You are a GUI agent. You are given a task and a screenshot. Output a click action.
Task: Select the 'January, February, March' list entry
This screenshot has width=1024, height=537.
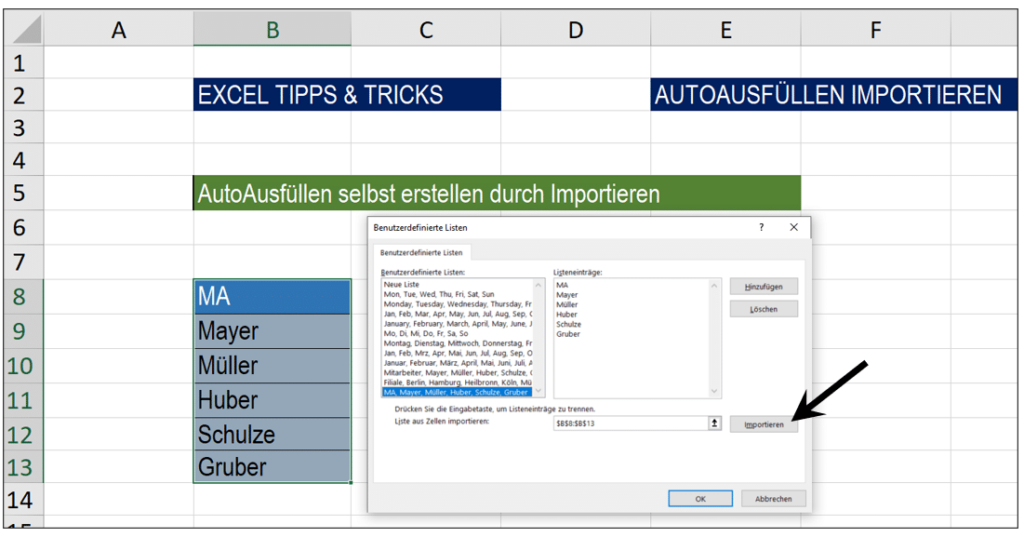458,323
